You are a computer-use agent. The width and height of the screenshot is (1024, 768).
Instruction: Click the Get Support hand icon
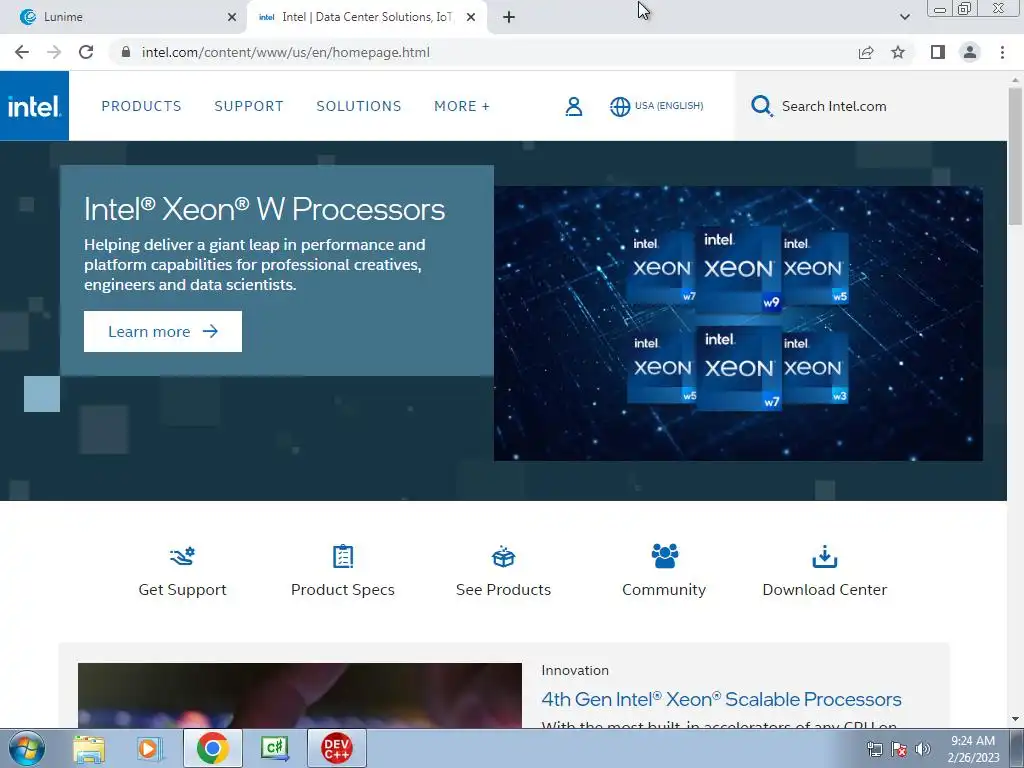pos(182,556)
